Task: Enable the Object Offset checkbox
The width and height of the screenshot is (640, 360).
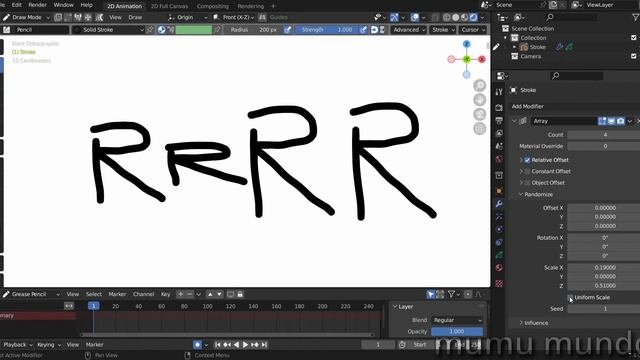Action: [527, 183]
